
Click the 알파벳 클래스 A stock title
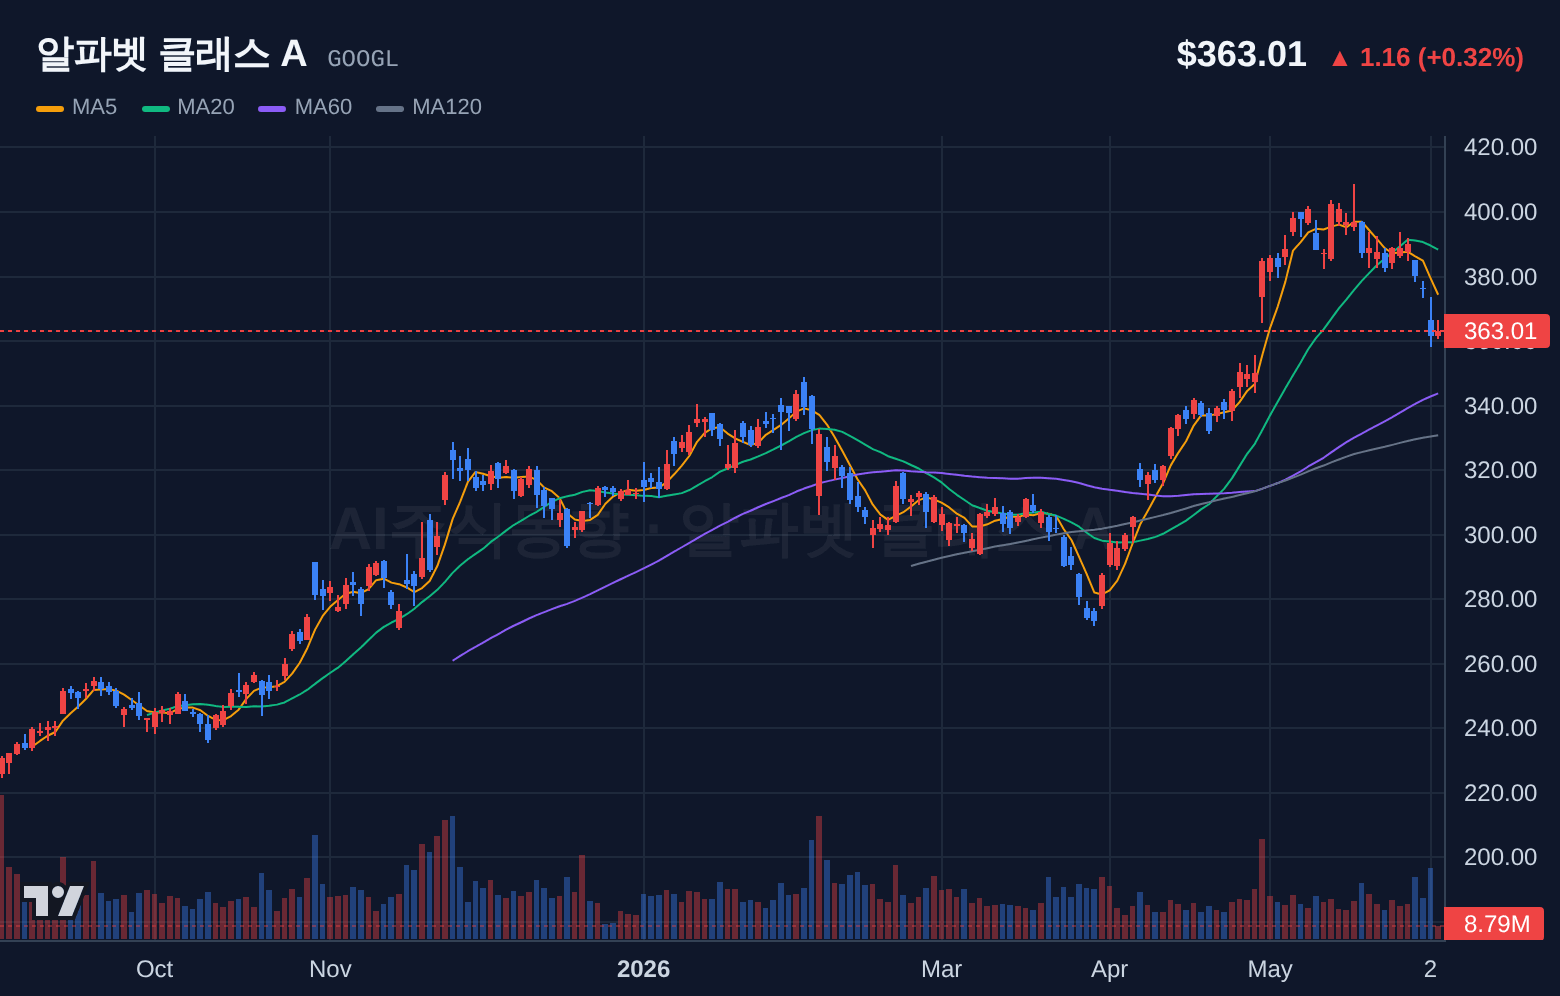[171, 54]
